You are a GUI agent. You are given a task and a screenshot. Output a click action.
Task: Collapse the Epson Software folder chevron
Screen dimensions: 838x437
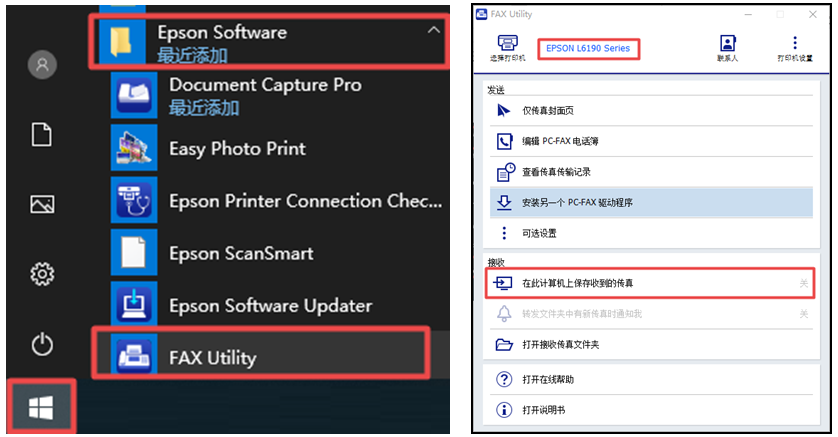[x=434, y=30]
